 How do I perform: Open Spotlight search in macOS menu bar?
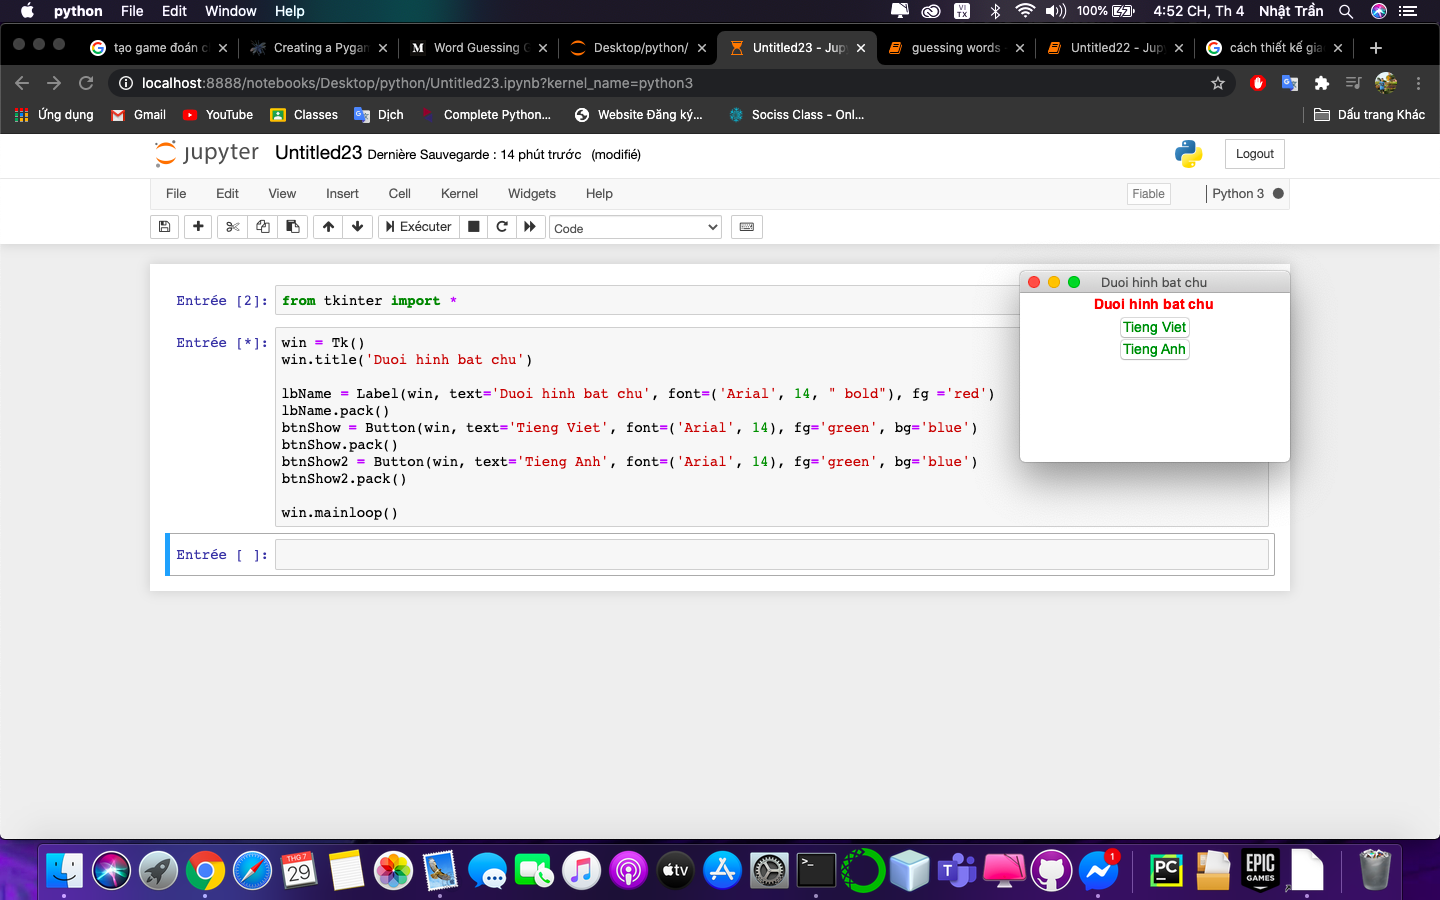(x=1346, y=11)
